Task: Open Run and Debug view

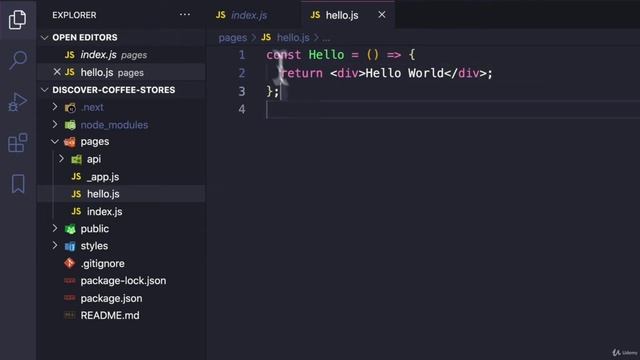Action: pyautogui.click(x=18, y=101)
